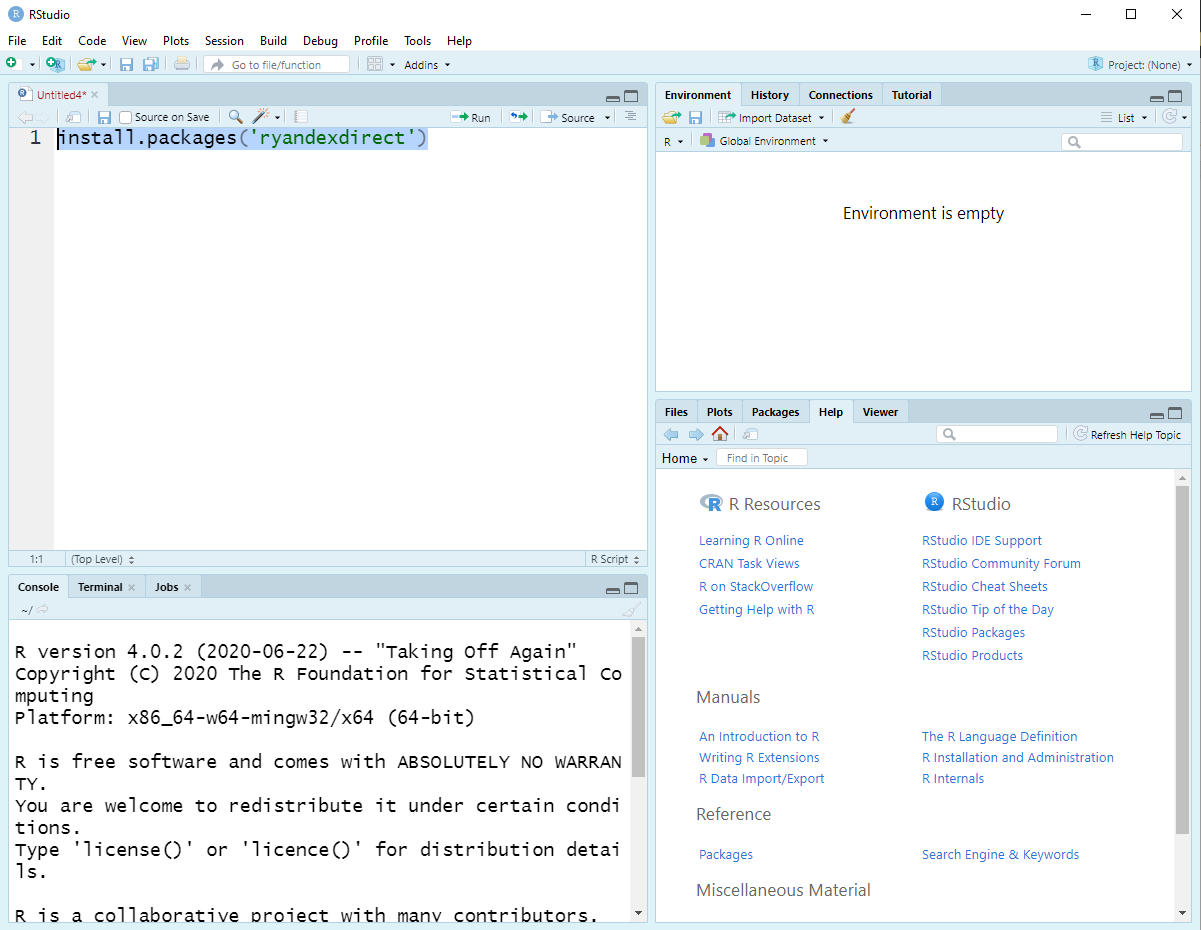Click the create a project icon
The image size is (1201, 930).
pyautogui.click(x=56, y=64)
